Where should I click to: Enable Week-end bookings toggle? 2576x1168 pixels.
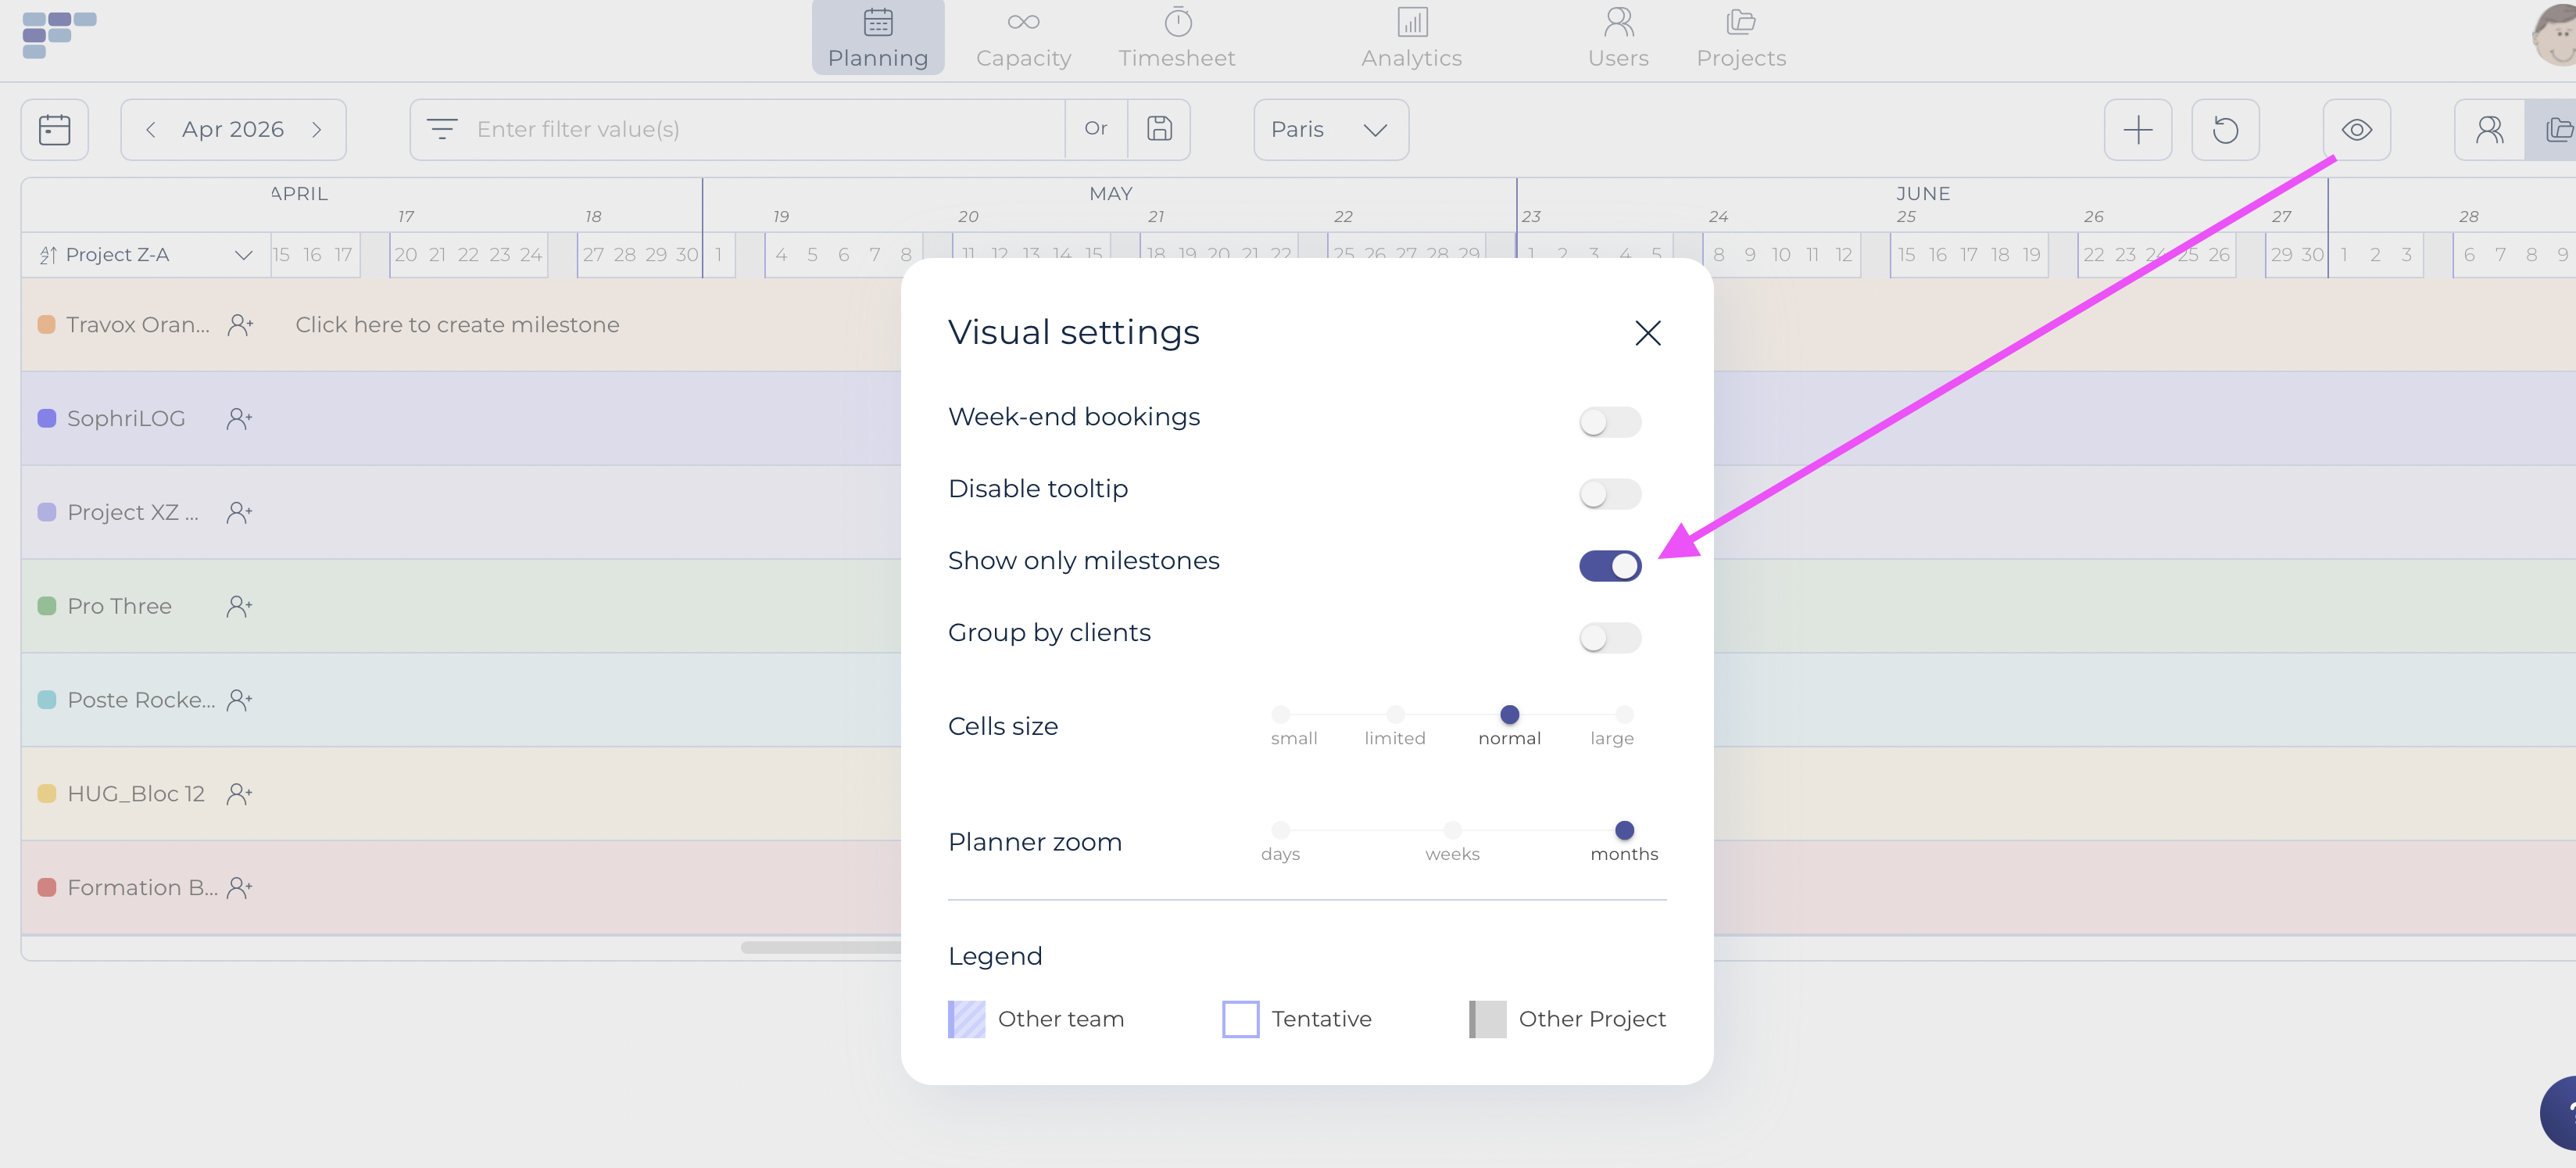1609,422
